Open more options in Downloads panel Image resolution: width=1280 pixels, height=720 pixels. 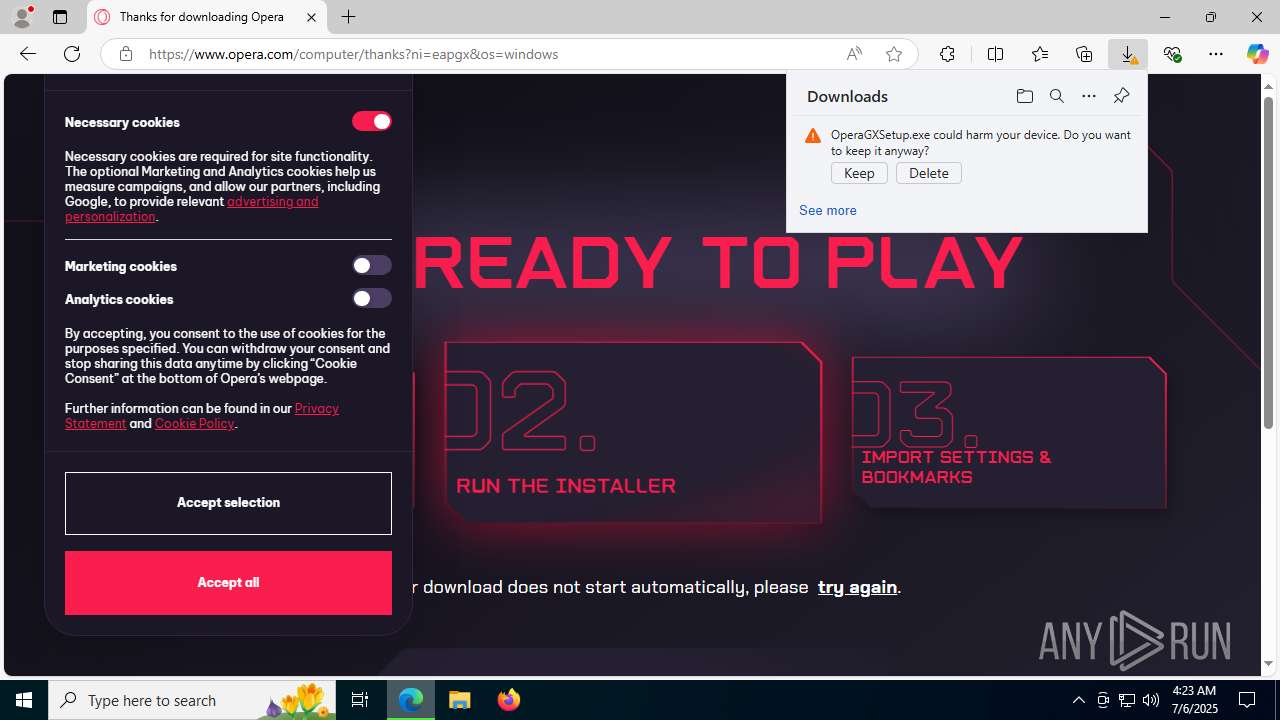pyautogui.click(x=1089, y=96)
